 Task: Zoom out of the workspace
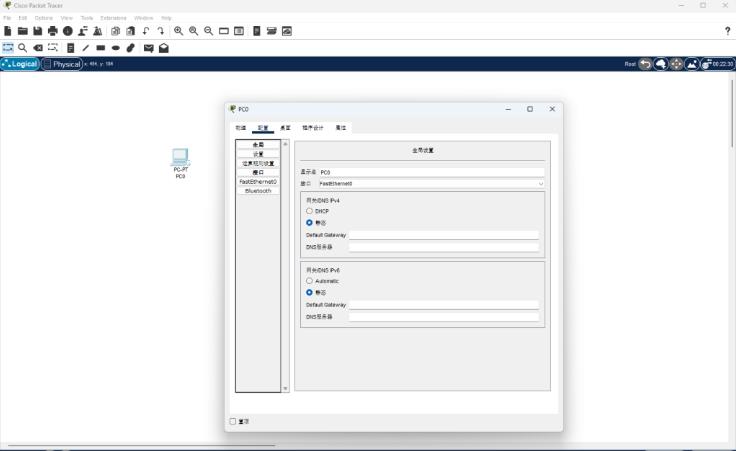208,31
